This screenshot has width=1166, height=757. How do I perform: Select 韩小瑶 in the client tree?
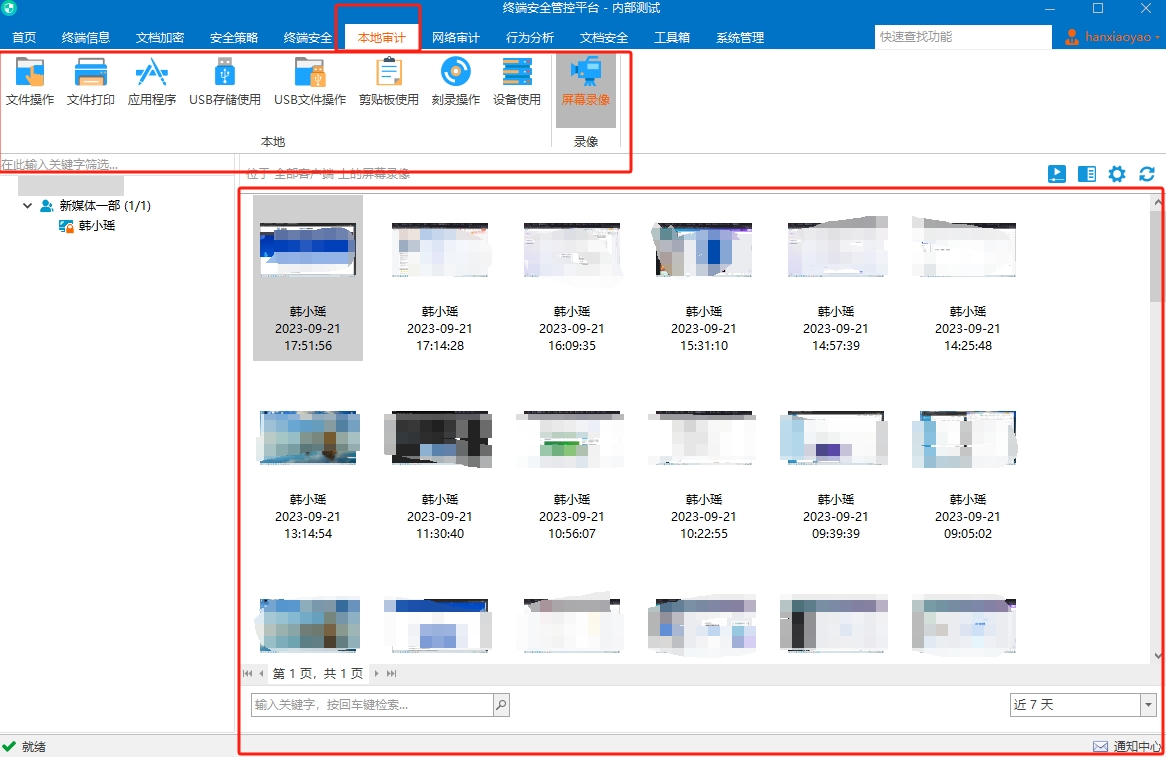pyautogui.click(x=97, y=225)
